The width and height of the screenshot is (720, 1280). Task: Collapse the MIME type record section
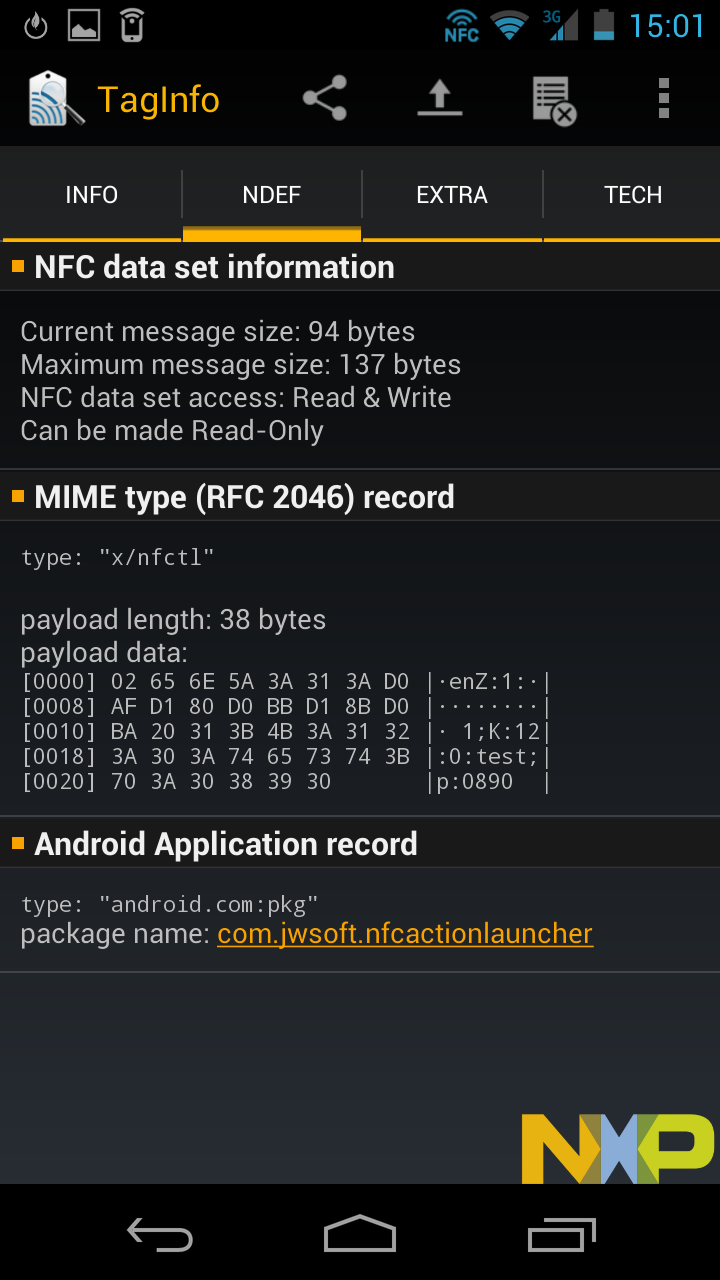tap(244, 497)
